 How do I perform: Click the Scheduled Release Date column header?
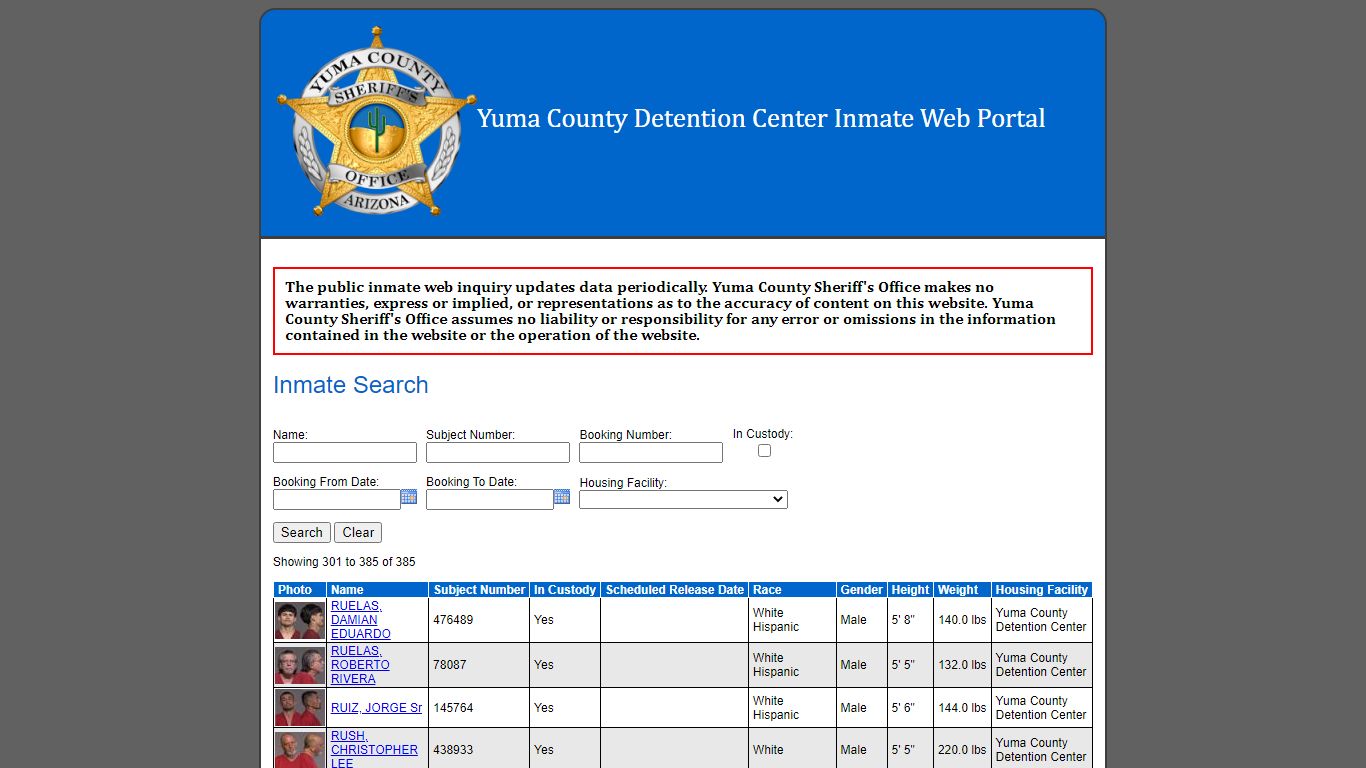coord(675,590)
